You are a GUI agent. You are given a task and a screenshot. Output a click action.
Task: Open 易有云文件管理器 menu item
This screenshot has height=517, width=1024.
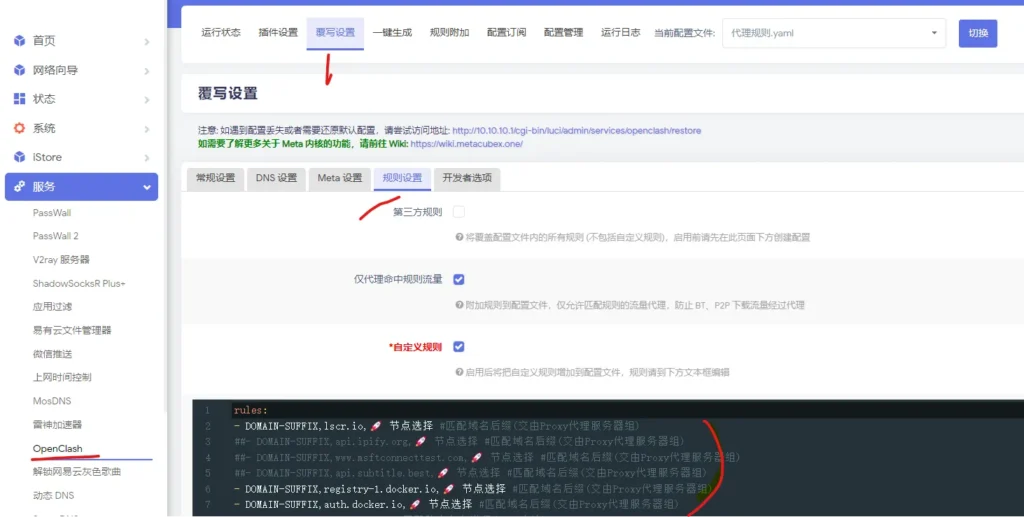[x=72, y=330]
